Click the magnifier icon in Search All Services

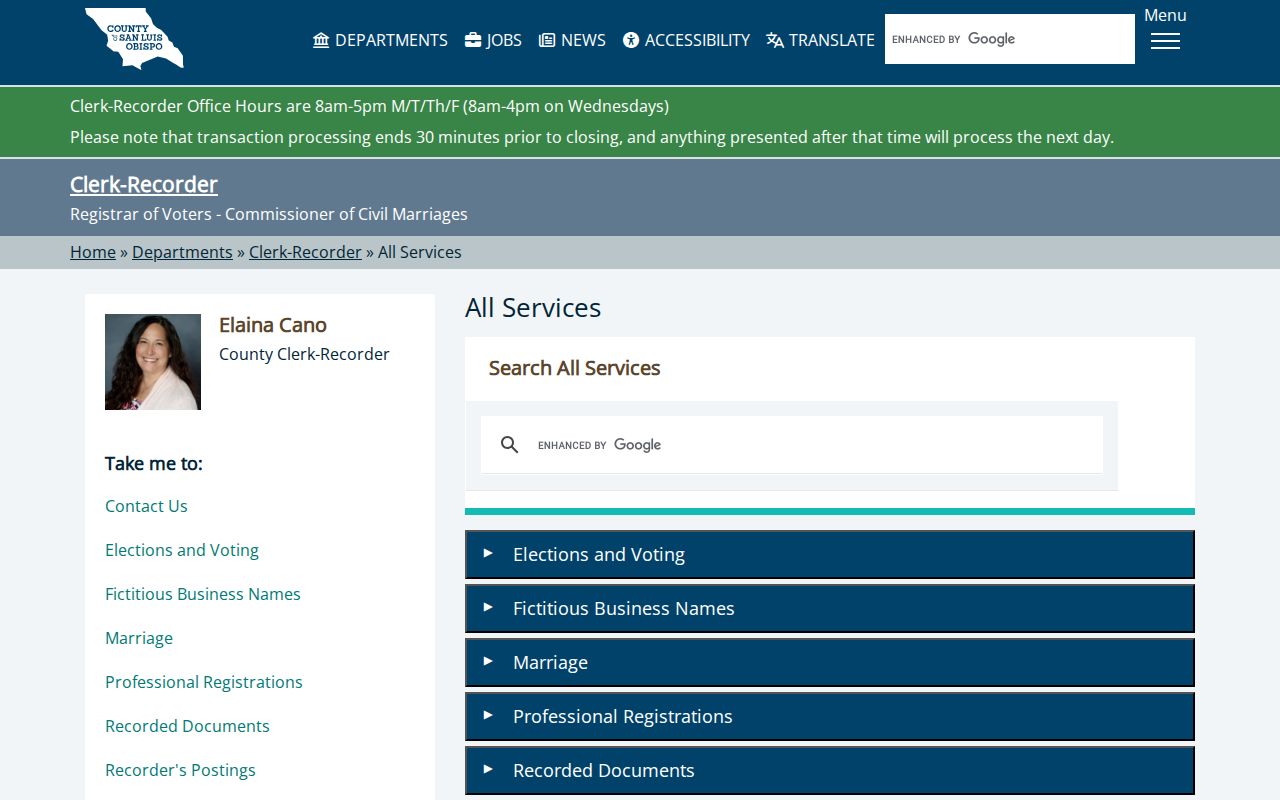tap(509, 445)
